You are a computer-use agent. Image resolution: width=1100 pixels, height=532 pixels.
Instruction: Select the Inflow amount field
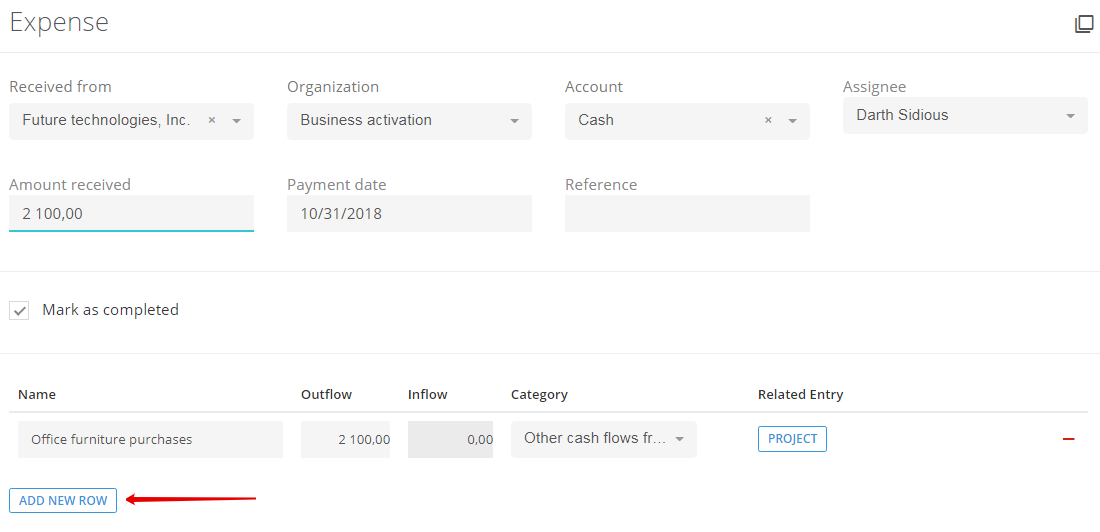click(450, 439)
